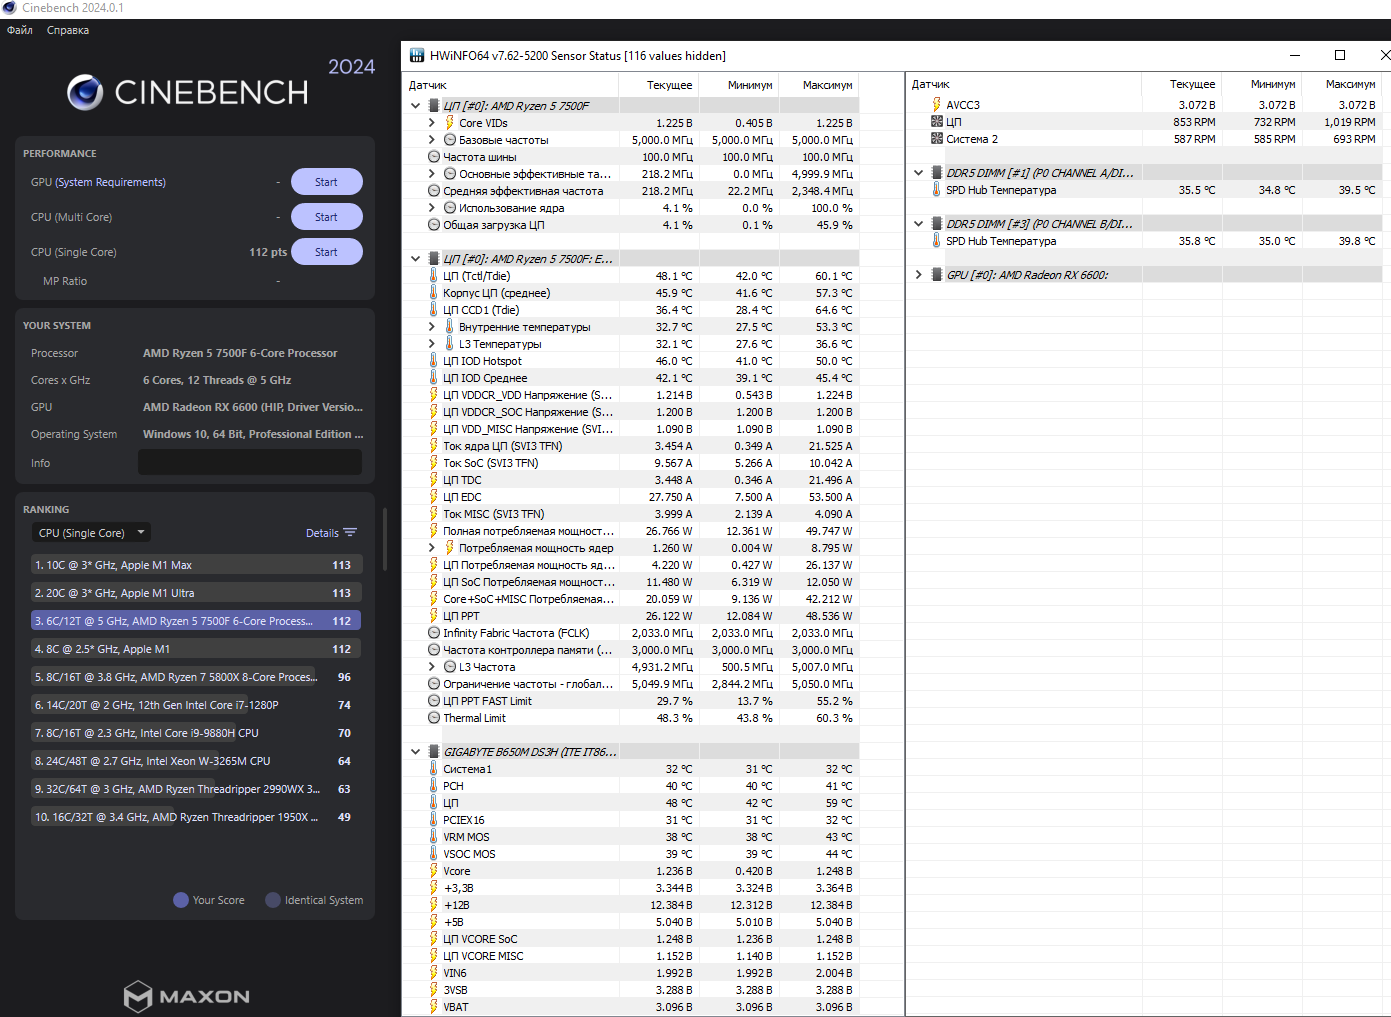
Task: Click the ЦП PPT FAST Limit gauge icon
Action: [x=434, y=701]
